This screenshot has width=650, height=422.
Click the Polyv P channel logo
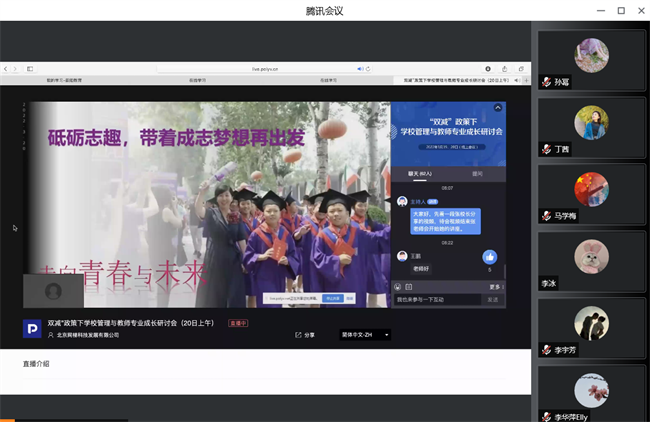(32, 328)
